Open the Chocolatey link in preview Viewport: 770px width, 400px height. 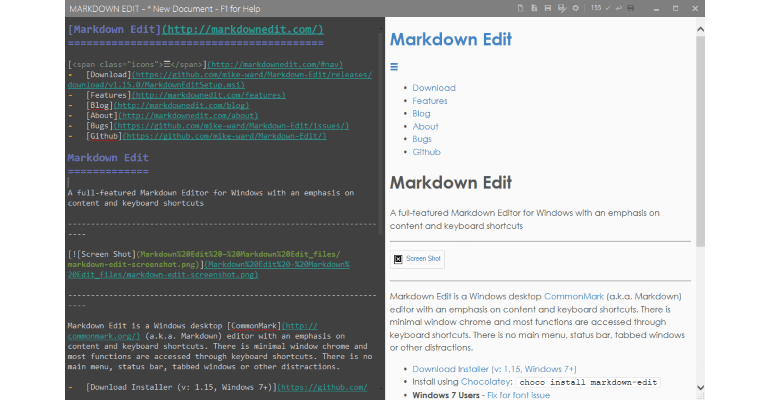[x=477, y=382]
